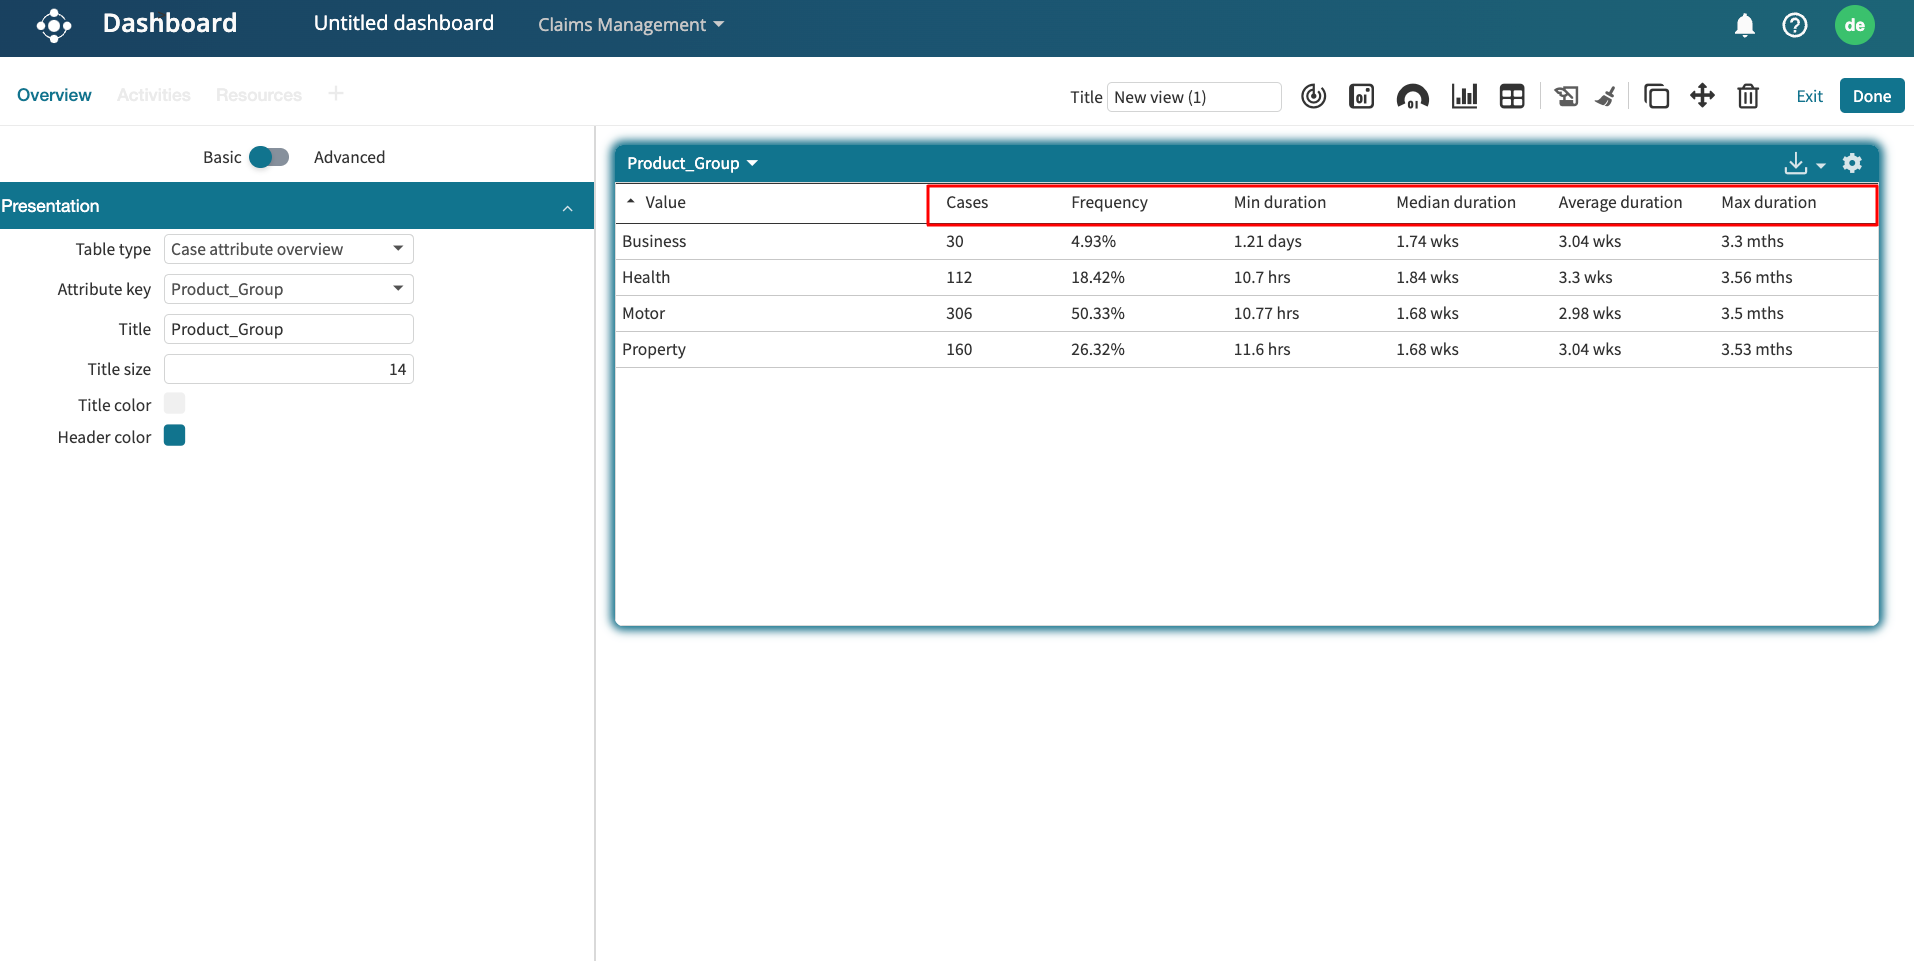Add a radial process map widget

click(1313, 96)
